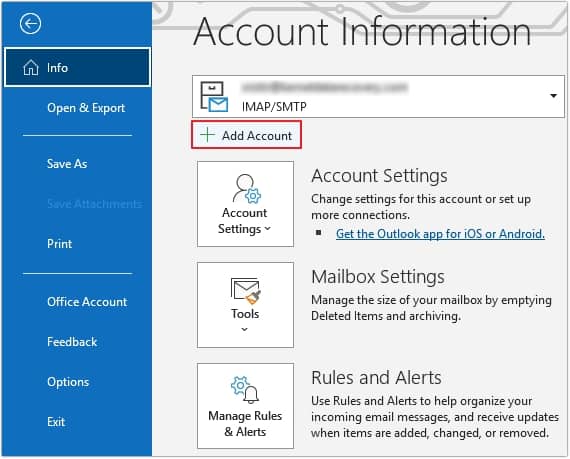Select Print in sidebar
The image size is (570, 459).
59,243
